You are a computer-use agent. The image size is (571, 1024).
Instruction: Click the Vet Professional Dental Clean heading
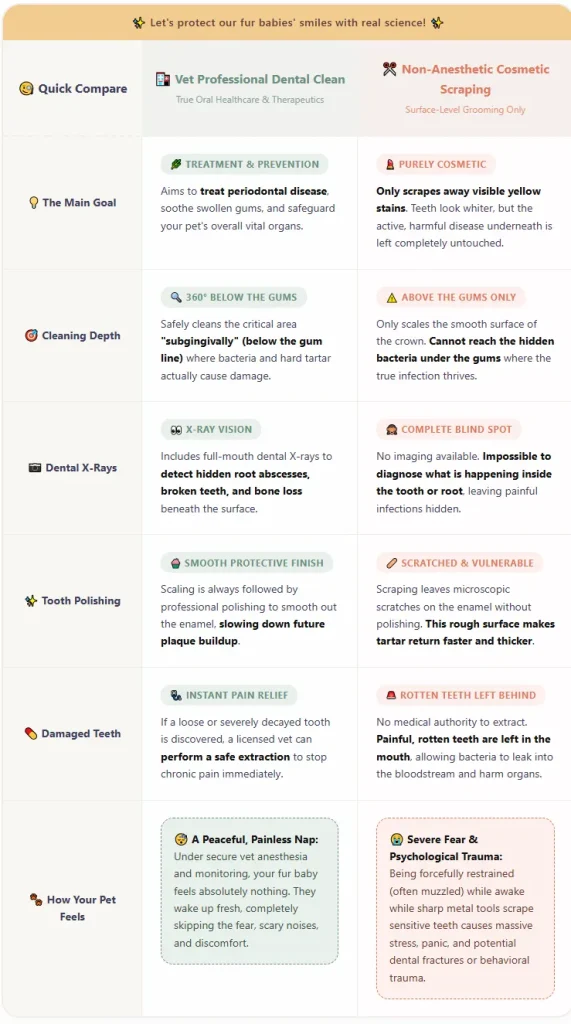click(x=259, y=79)
